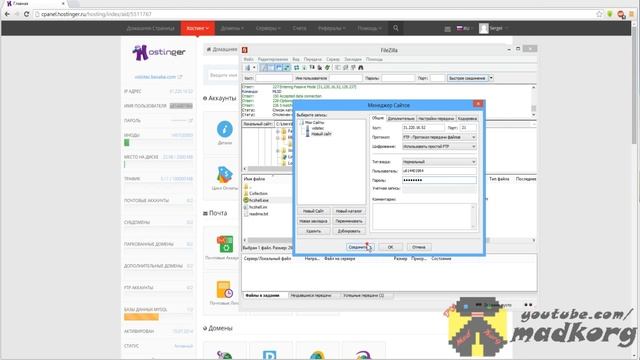Click the bookmark star in the address bar
This screenshot has height=360, width=640.
point(599,14)
